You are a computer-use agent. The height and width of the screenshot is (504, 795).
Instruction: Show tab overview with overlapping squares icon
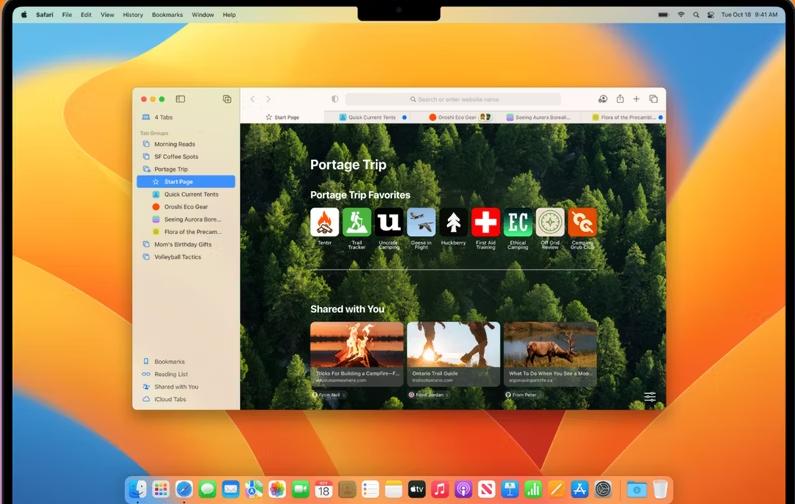coord(654,99)
